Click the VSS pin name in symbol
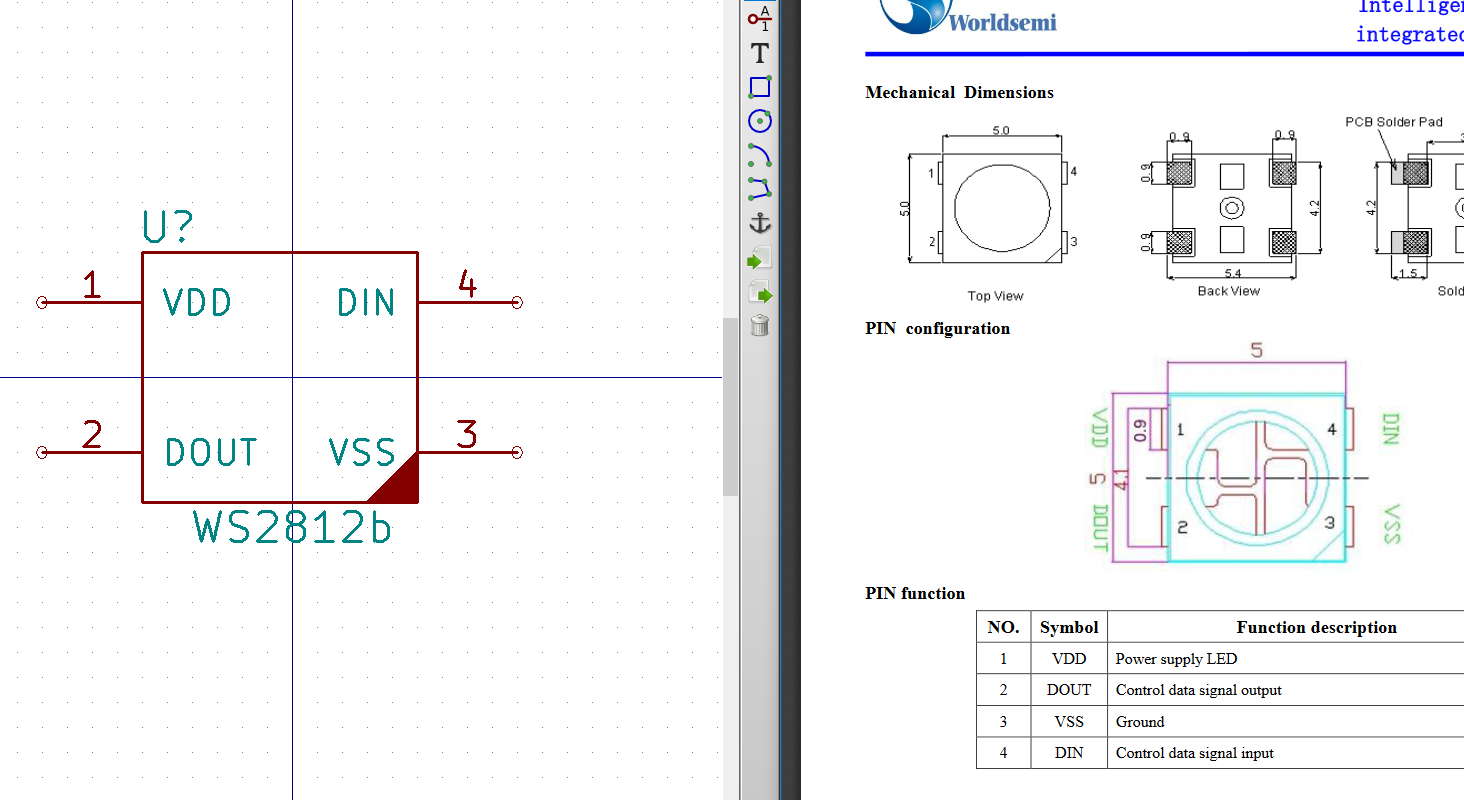 point(362,452)
